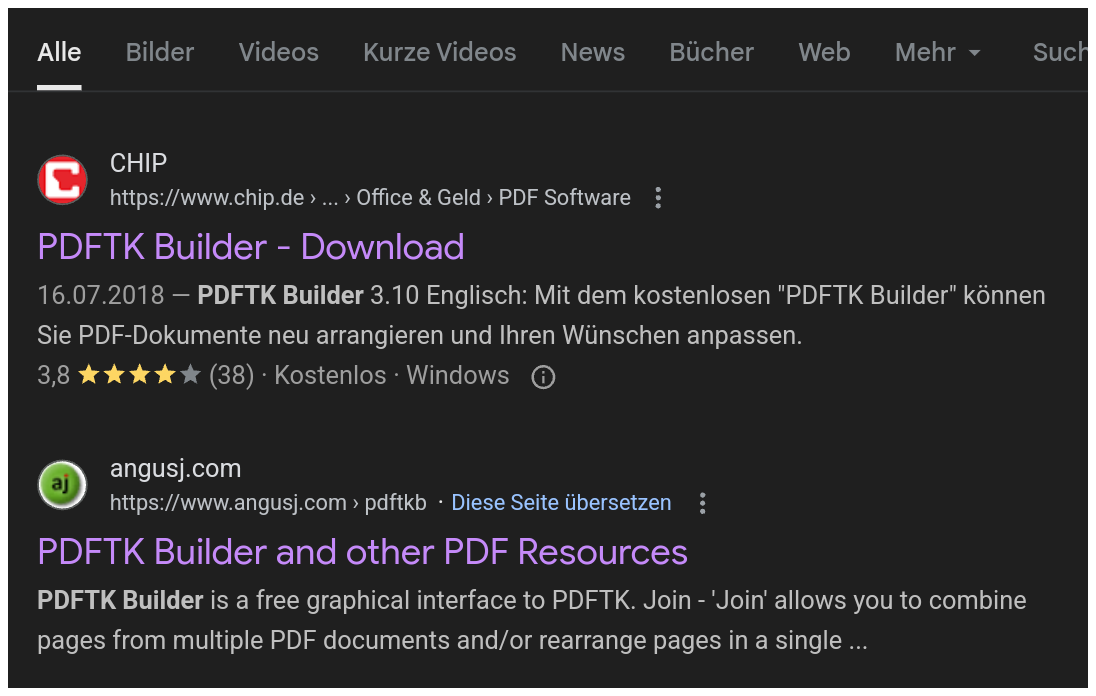Expand the Mehr dropdown

pos(937,52)
